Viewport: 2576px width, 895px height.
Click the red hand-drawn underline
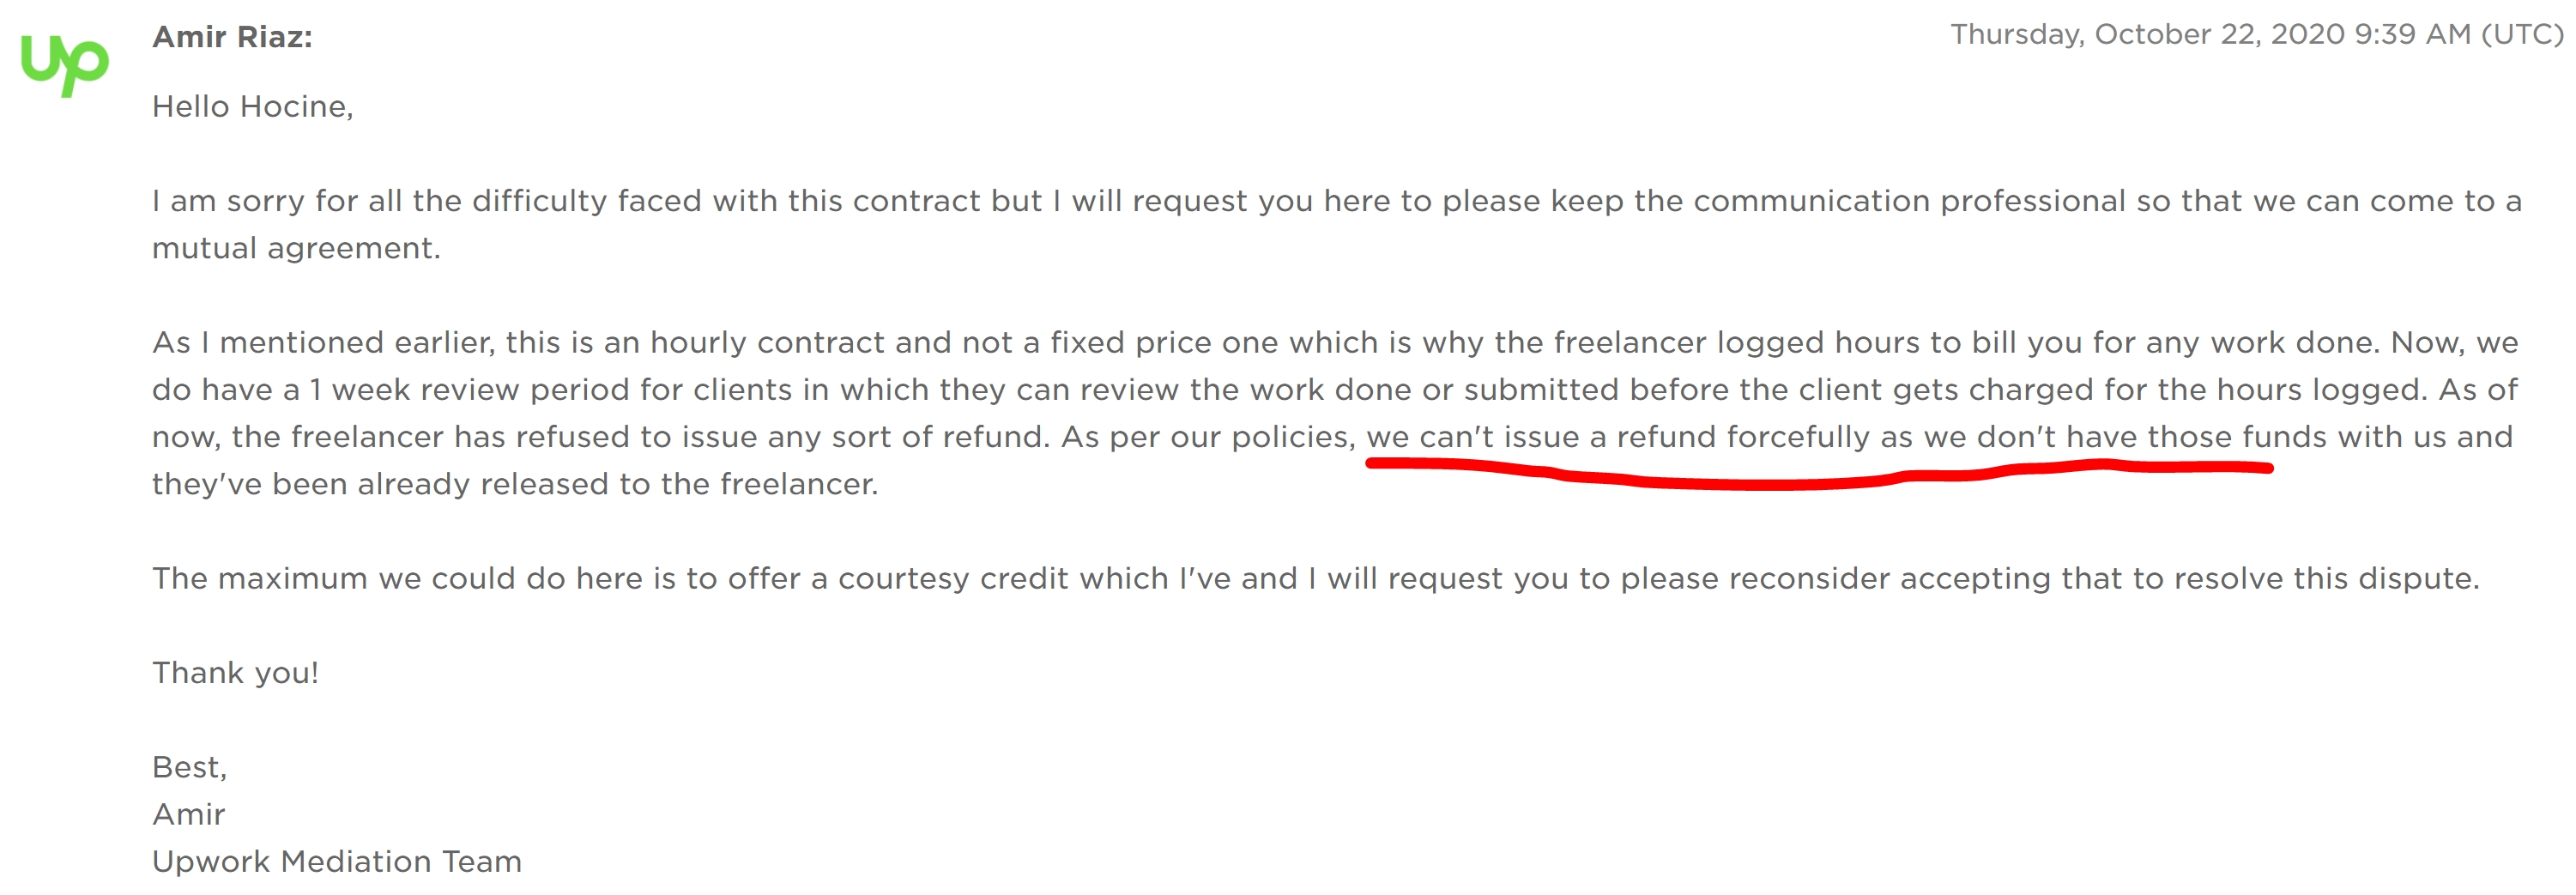[x=1818, y=474]
